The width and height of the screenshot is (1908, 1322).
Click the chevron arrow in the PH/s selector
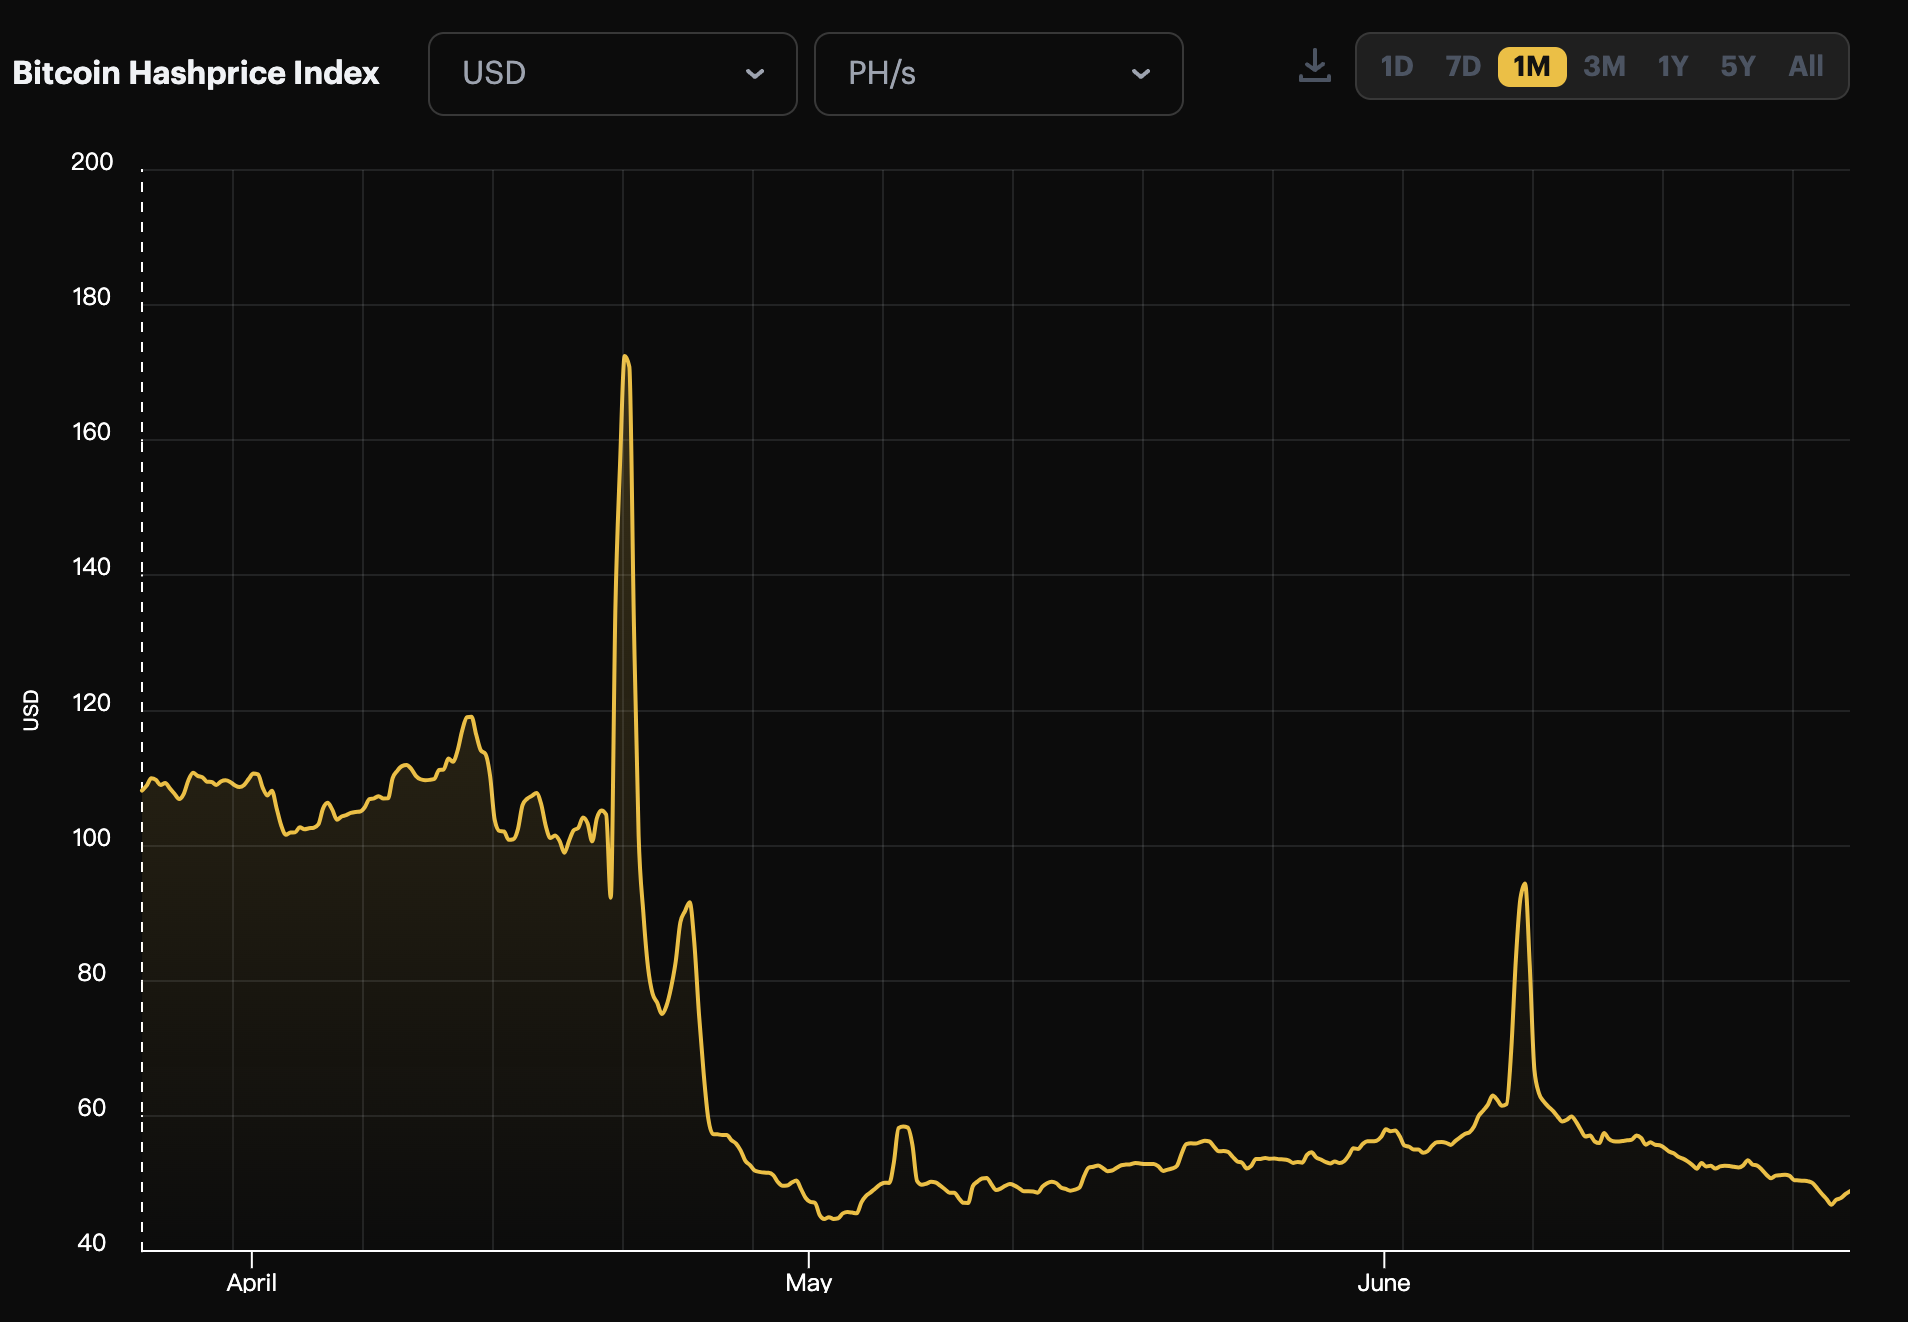pos(1141,74)
